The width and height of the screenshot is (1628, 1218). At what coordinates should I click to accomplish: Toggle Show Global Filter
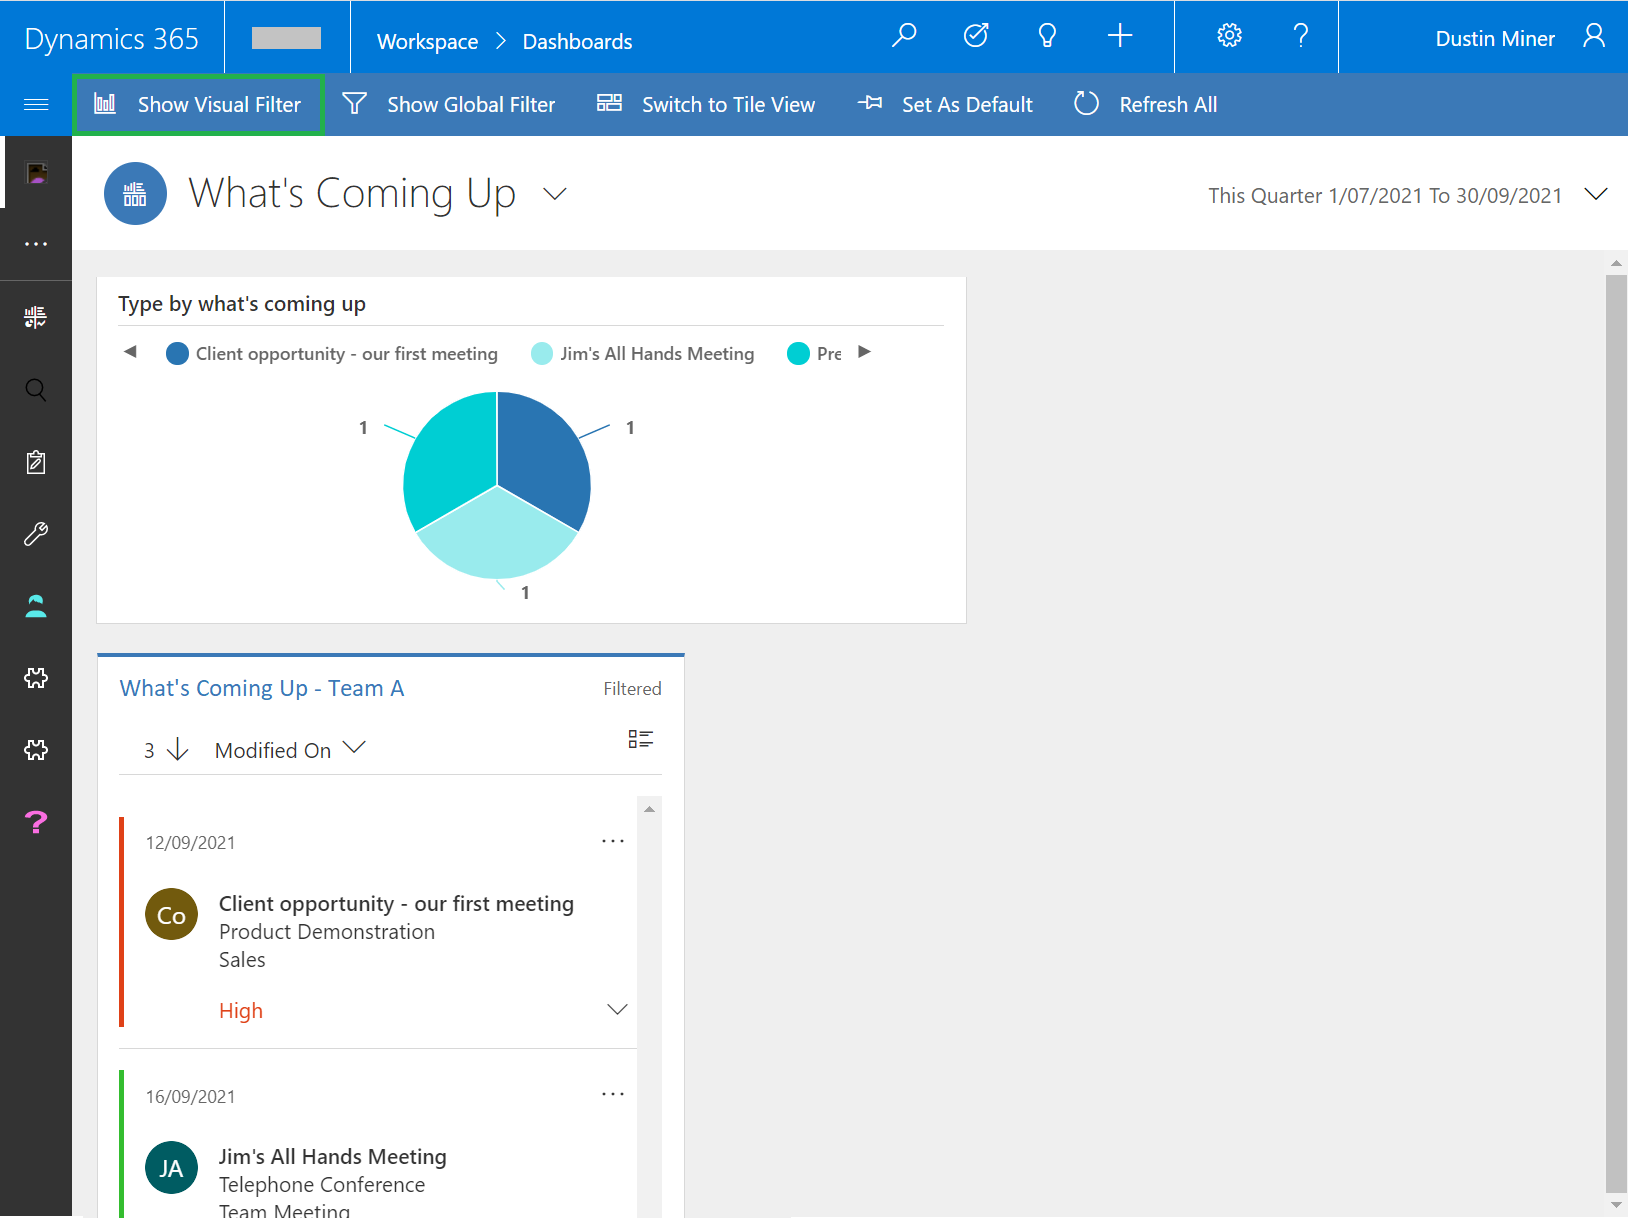pyautogui.click(x=449, y=104)
